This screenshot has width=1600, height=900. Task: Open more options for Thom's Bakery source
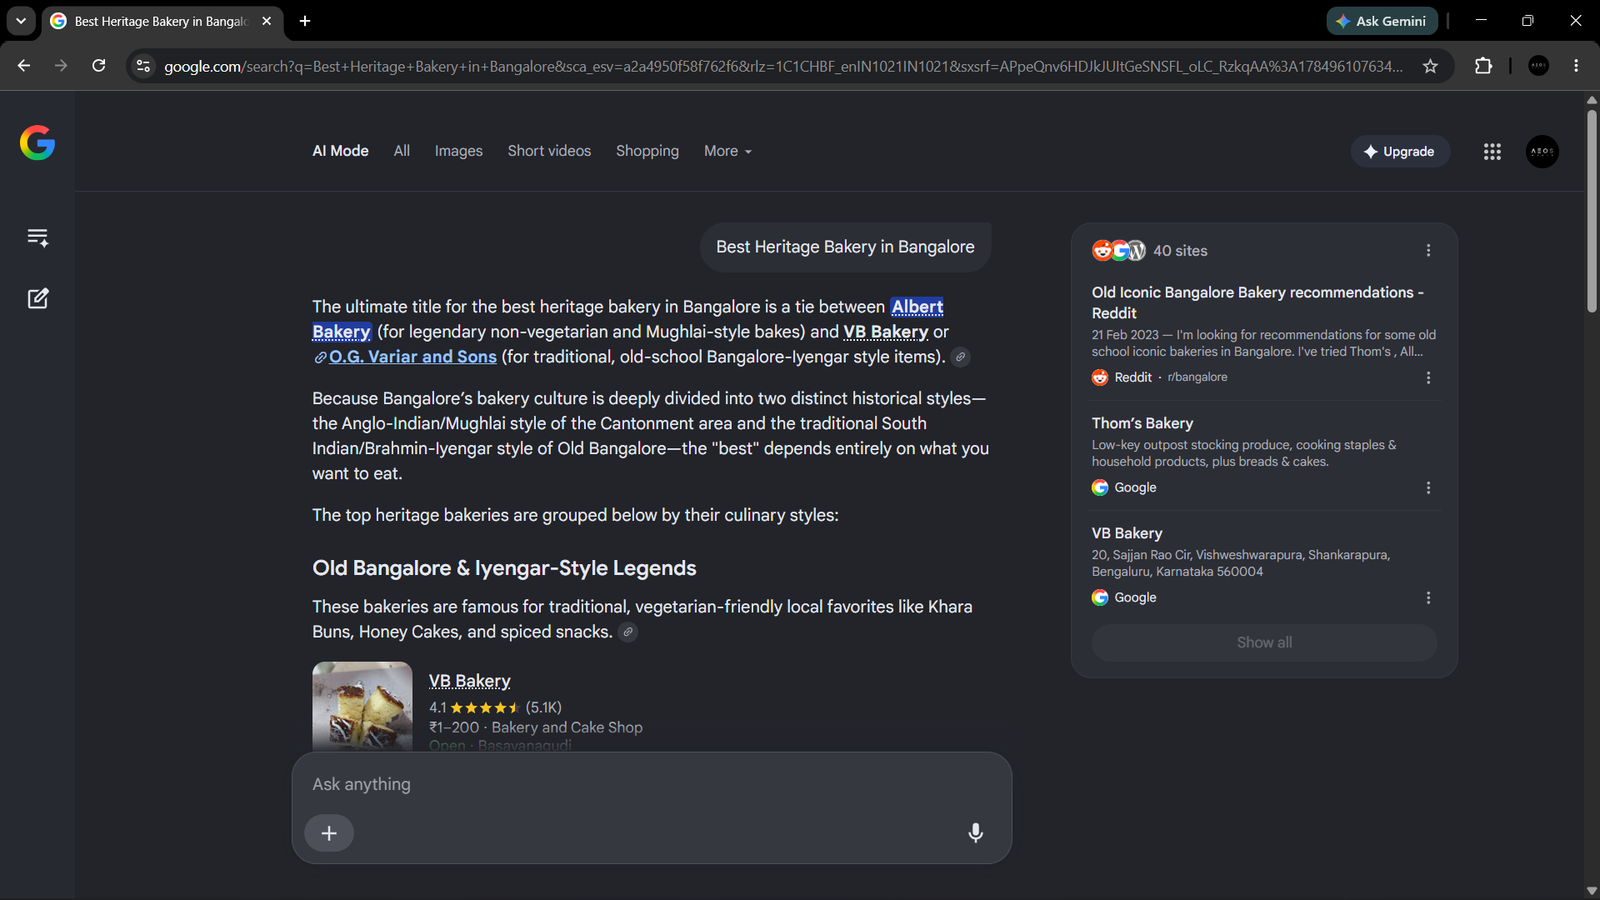click(x=1428, y=488)
